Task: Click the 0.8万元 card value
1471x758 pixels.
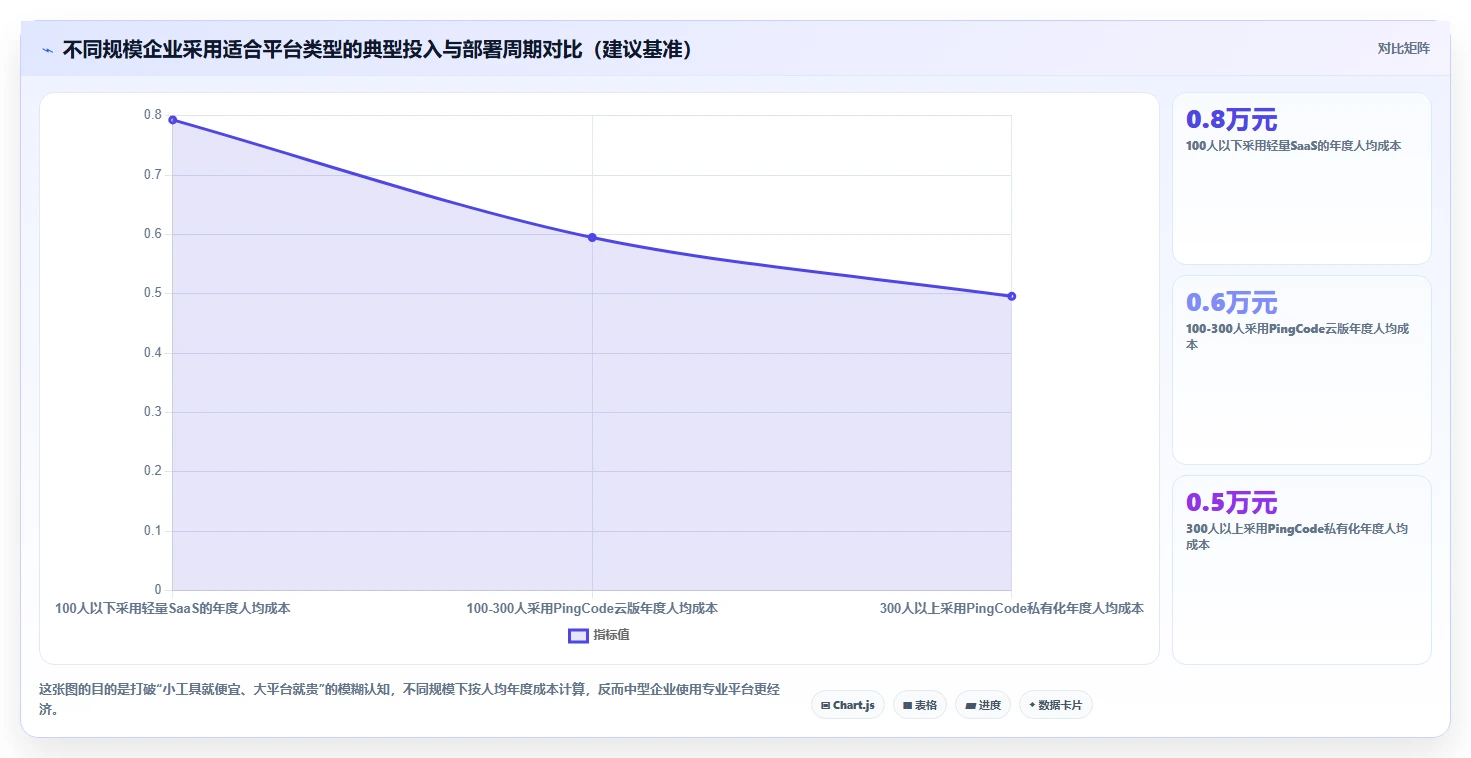Action: point(1231,120)
